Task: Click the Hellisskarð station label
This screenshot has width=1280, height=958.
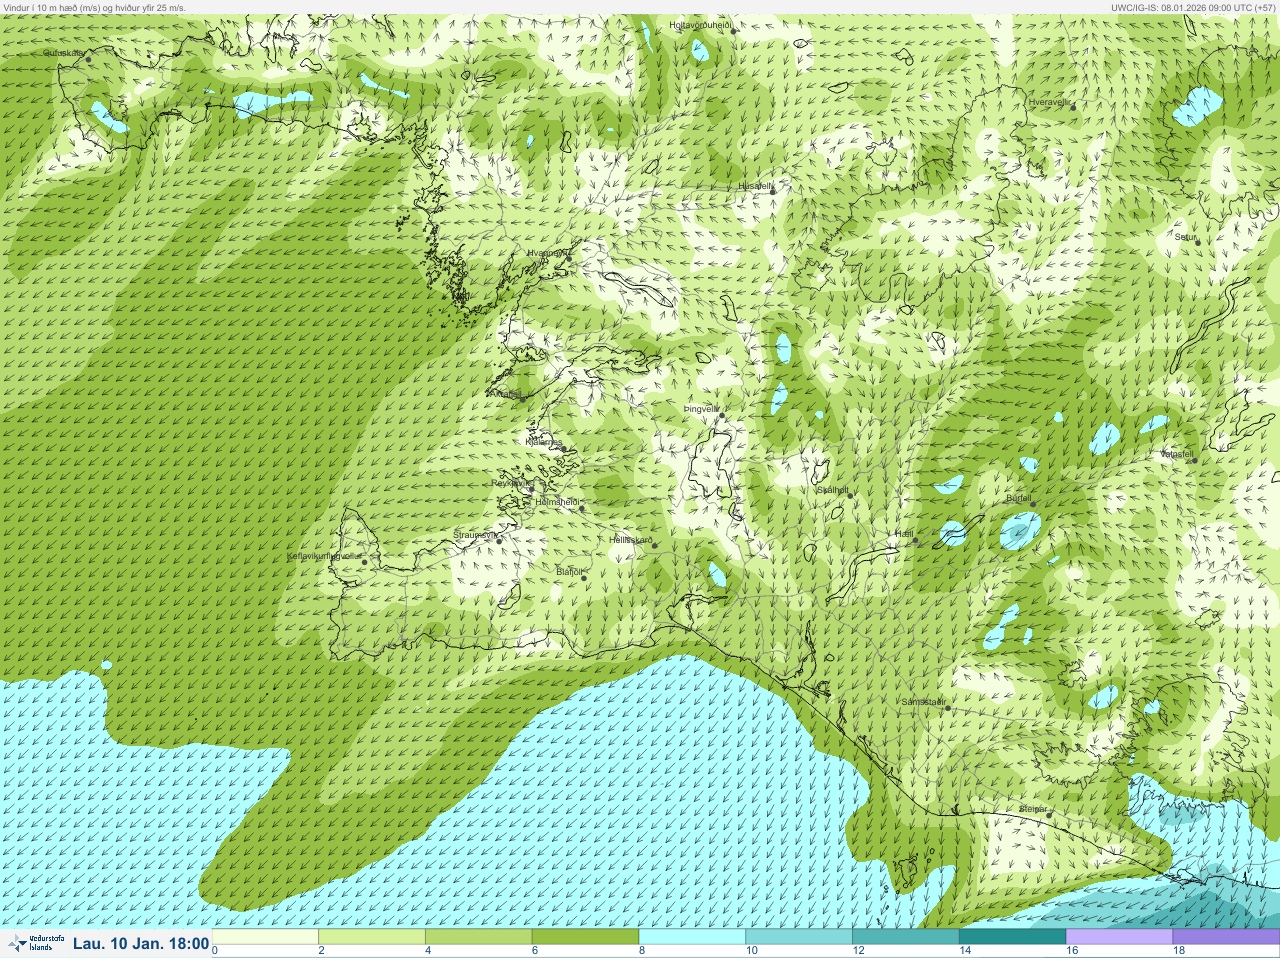Action: 630,540
